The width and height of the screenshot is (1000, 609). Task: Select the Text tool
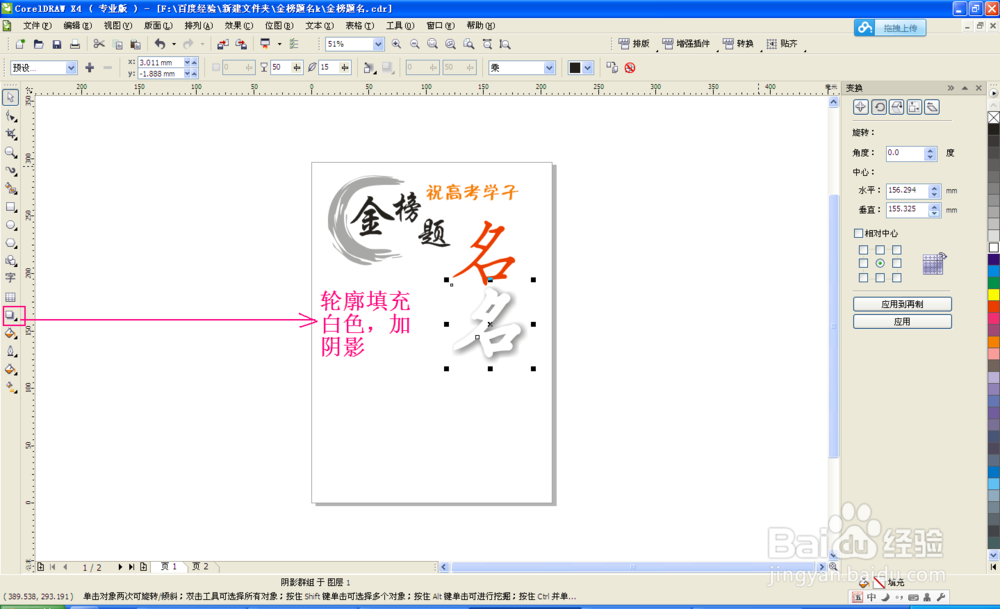point(11,278)
